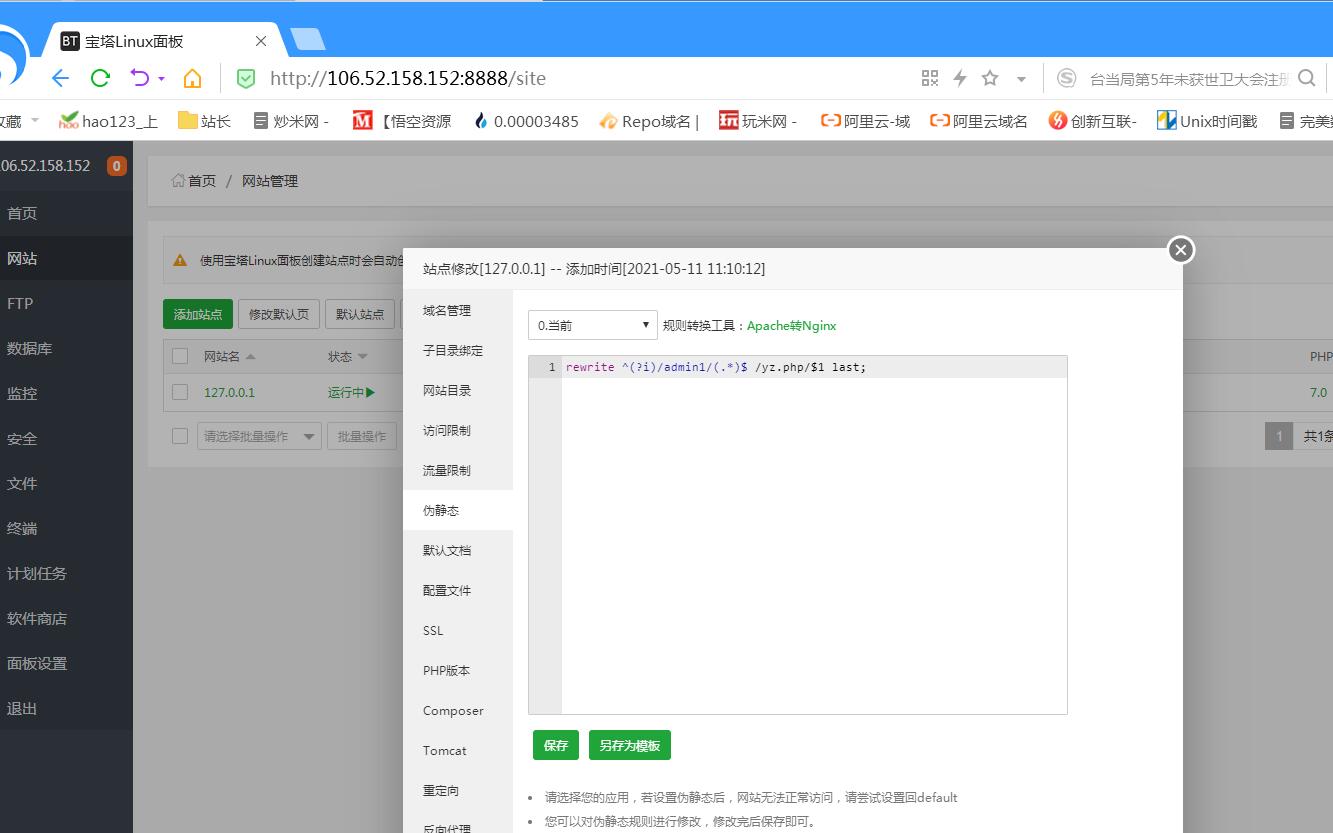The width and height of the screenshot is (1333, 833).
Task: Tick the checkbox for site 127.0.0.1
Action: pos(180,392)
